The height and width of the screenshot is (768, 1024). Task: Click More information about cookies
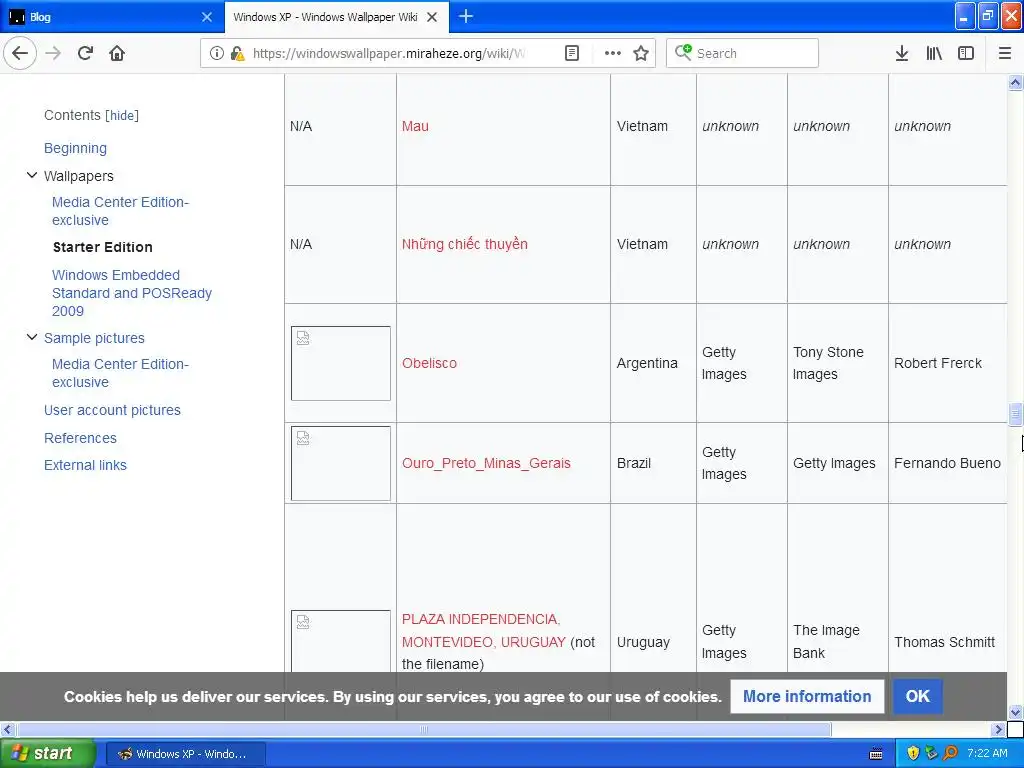click(x=807, y=696)
